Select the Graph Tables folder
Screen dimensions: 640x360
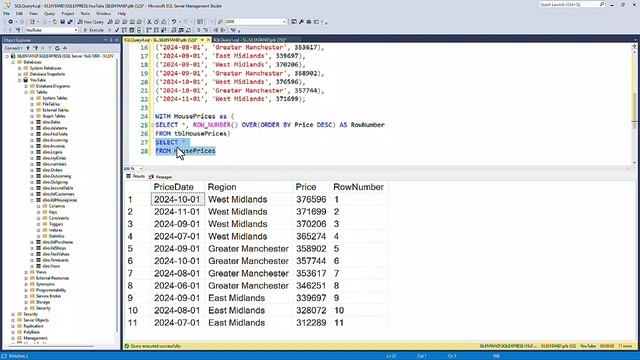pos(53,116)
